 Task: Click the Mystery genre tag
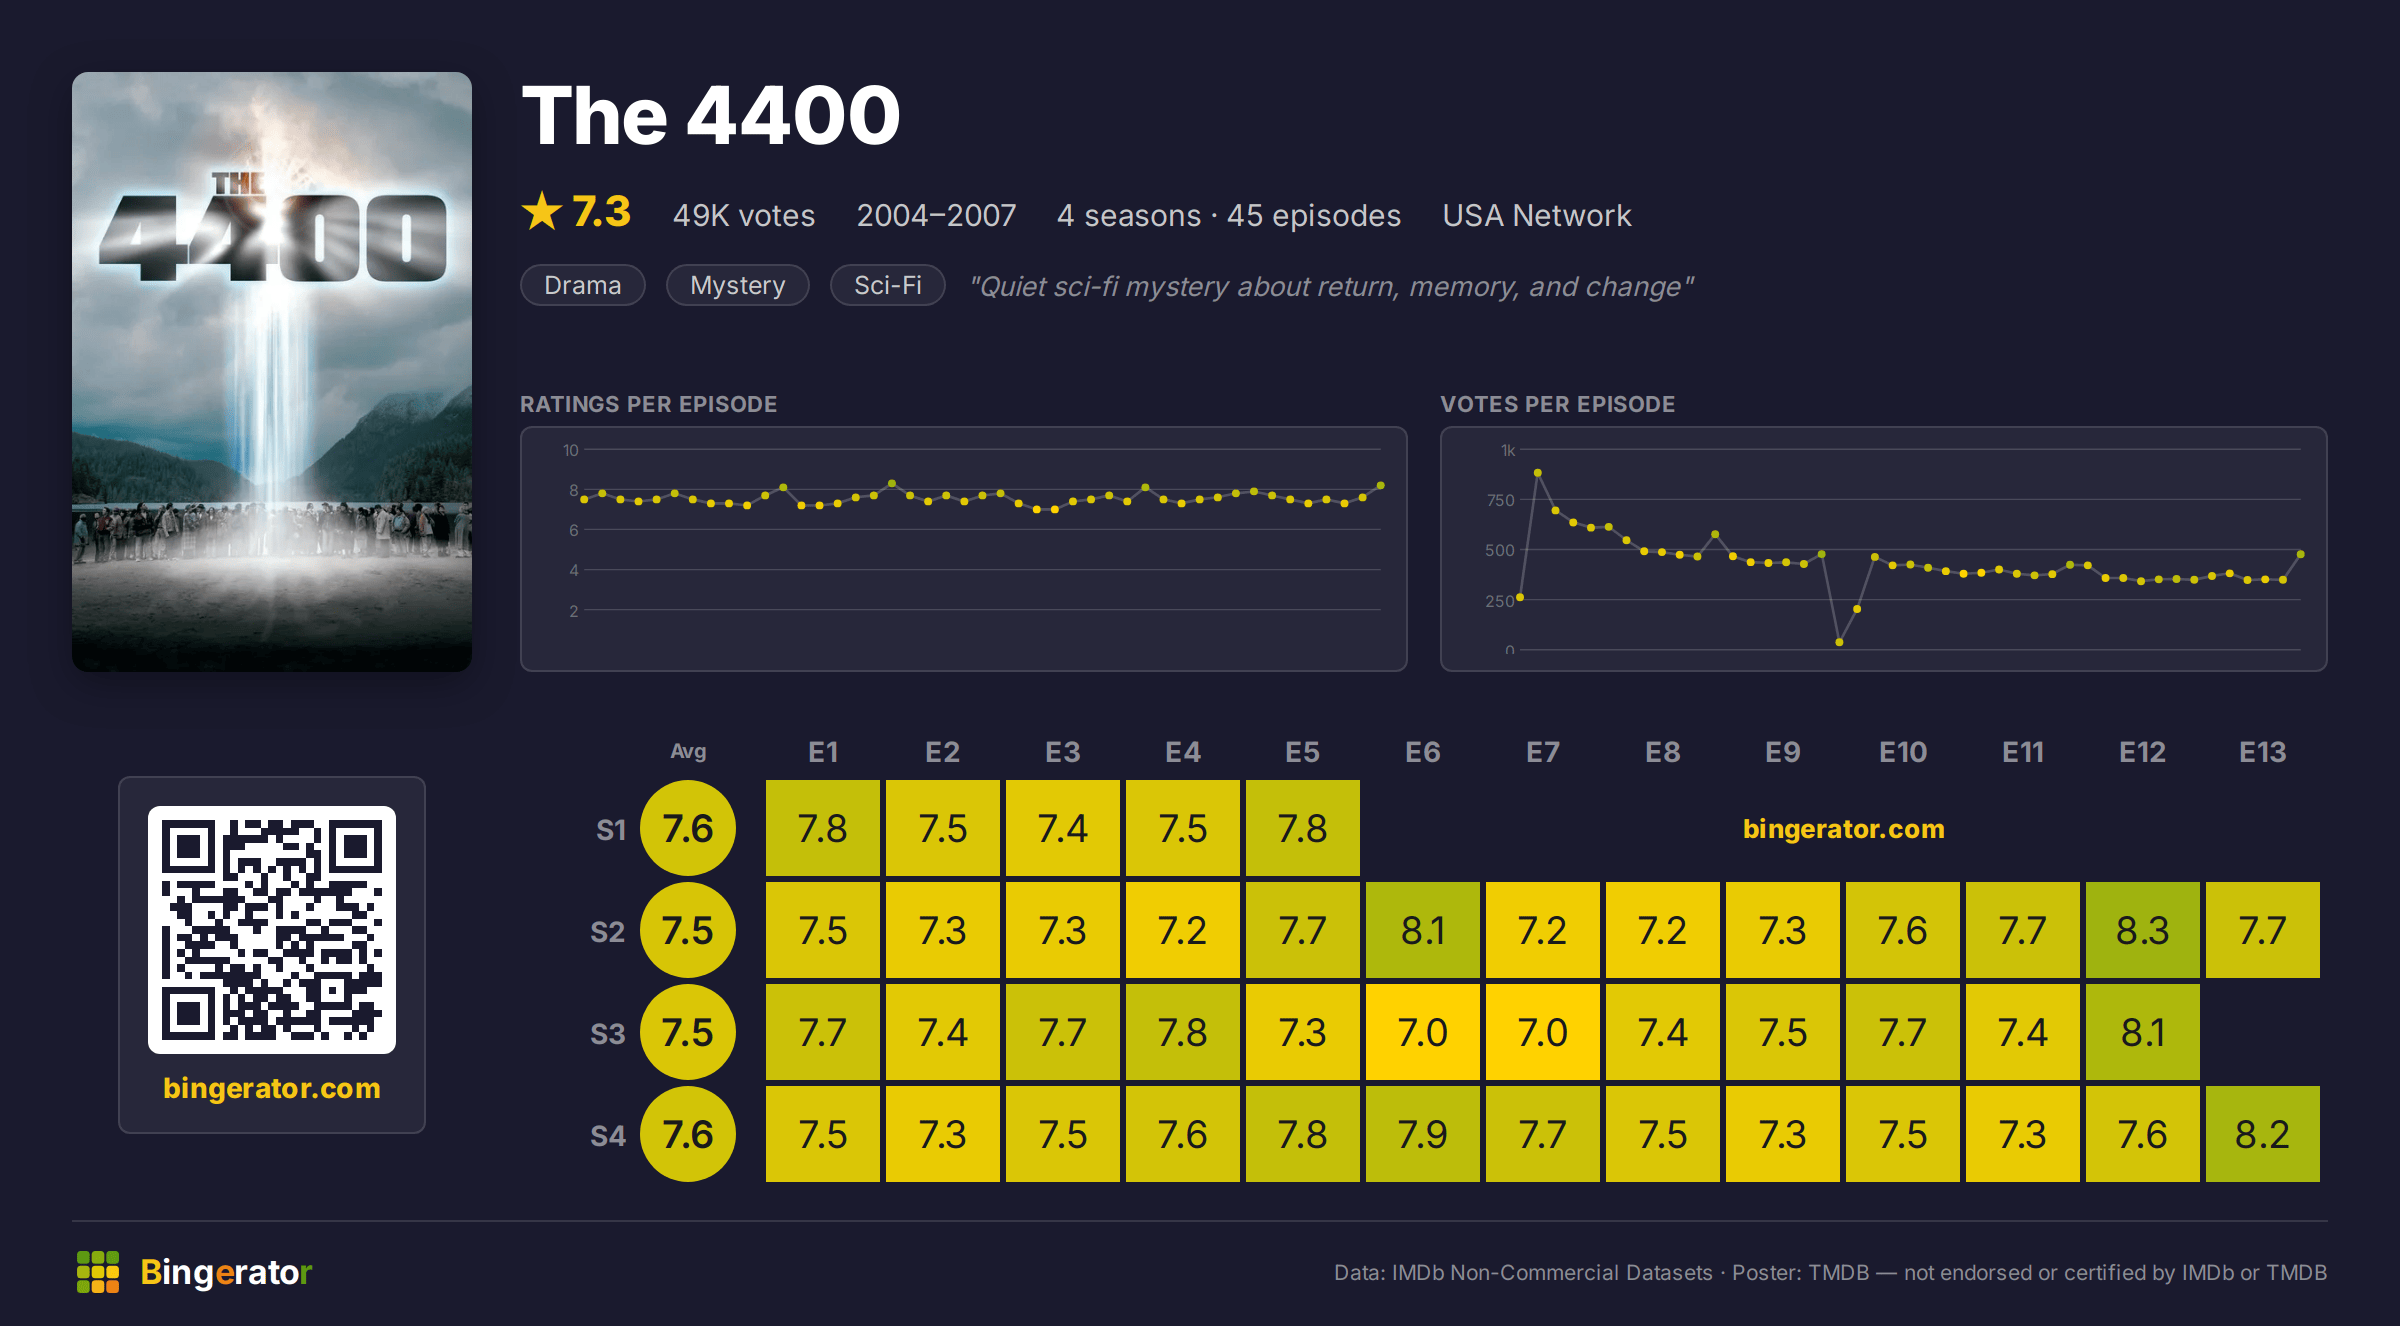click(738, 285)
